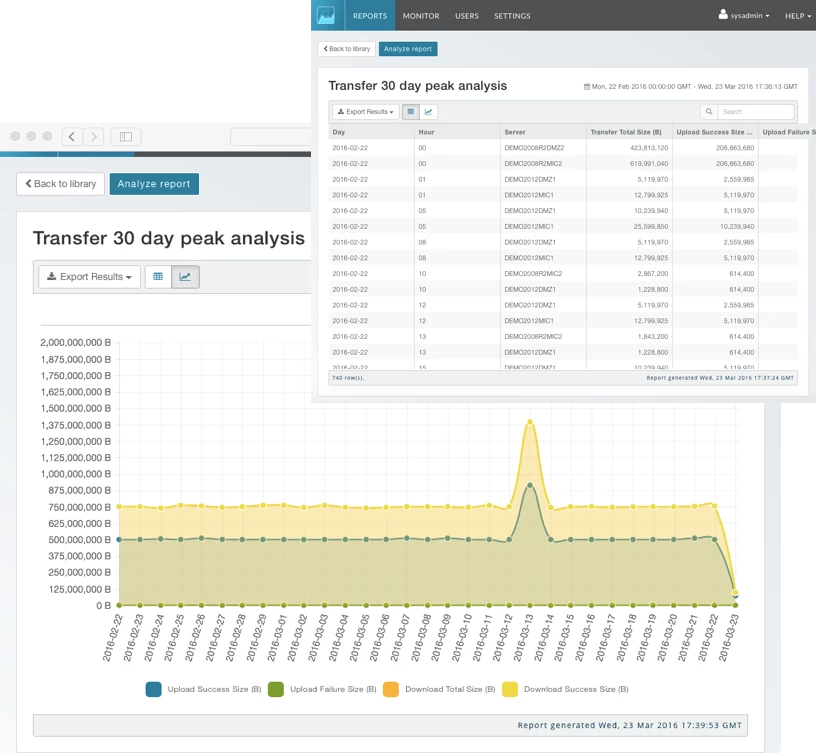Toggle Upload Success Size series in the legend
Image resolution: width=816 pixels, height=753 pixels.
pyautogui.click(x=154, y=689)
